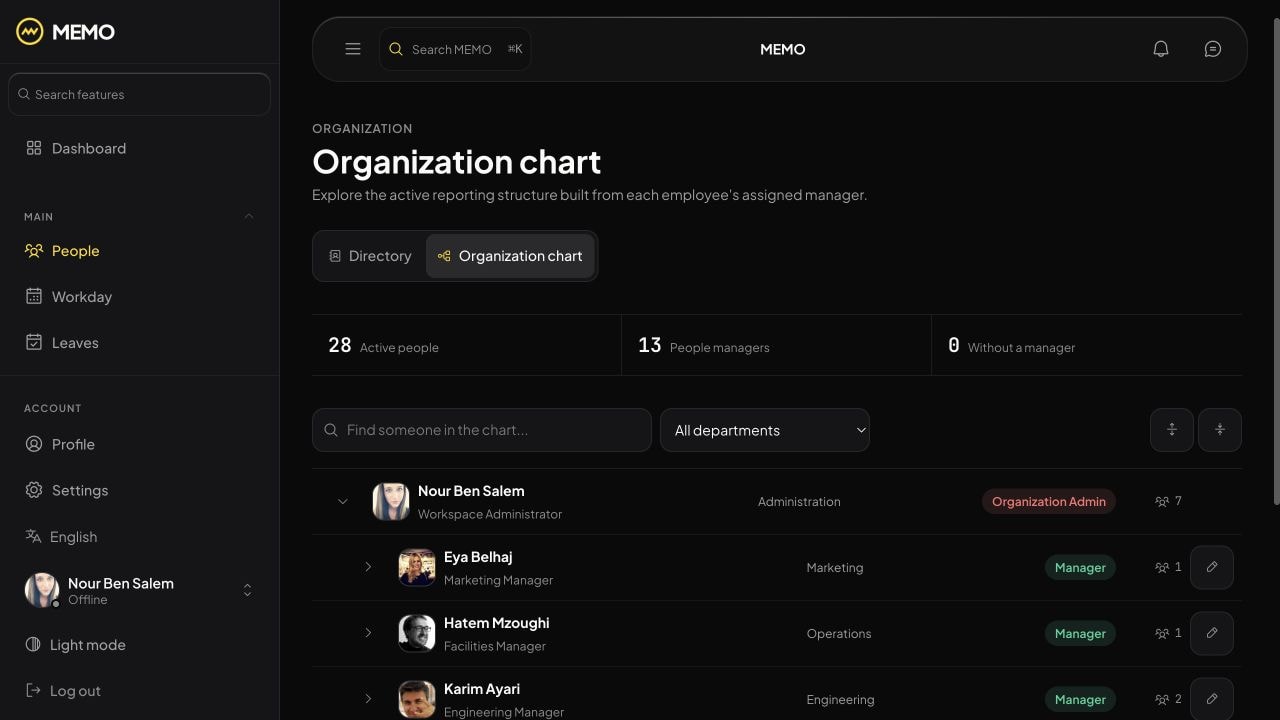Image resolution: width=1280 pixels, height=720 pixels.
Task: Click Log out in sidebar
Action: 139,691
